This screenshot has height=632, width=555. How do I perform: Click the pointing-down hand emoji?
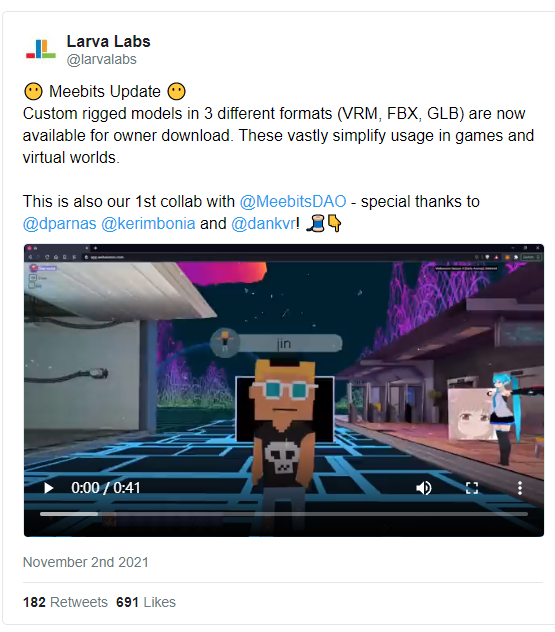[x=335, y=223]
